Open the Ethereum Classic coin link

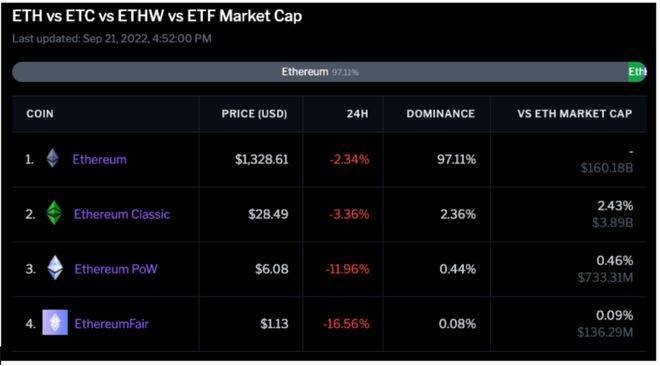[122, 214]
